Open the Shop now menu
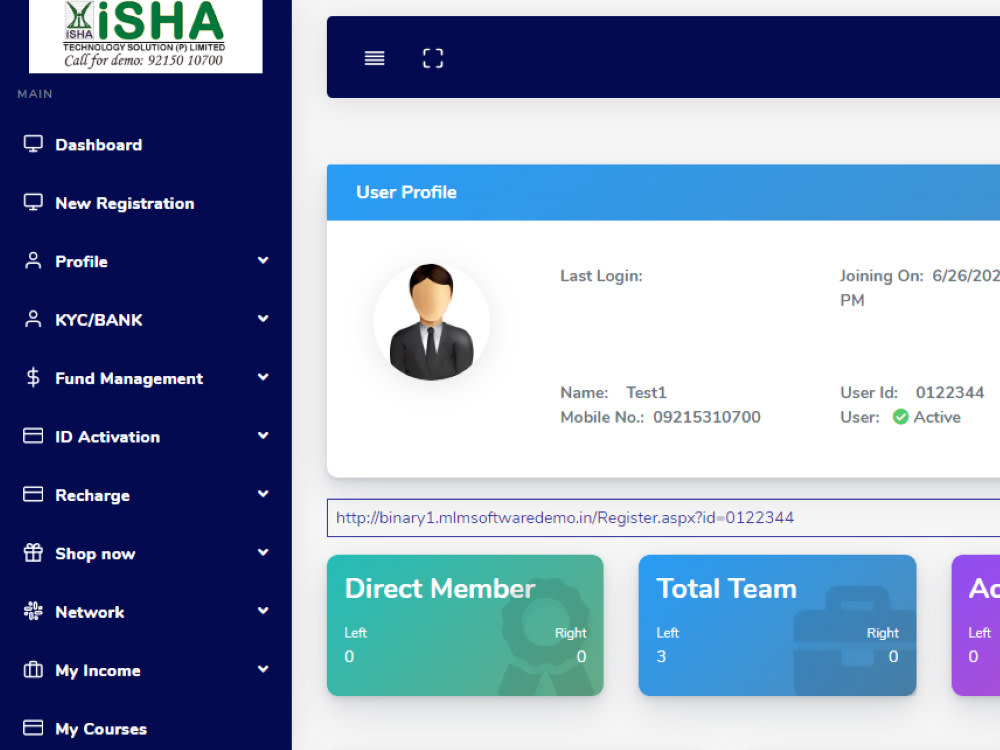1000x750 pixels. (95, 554)
